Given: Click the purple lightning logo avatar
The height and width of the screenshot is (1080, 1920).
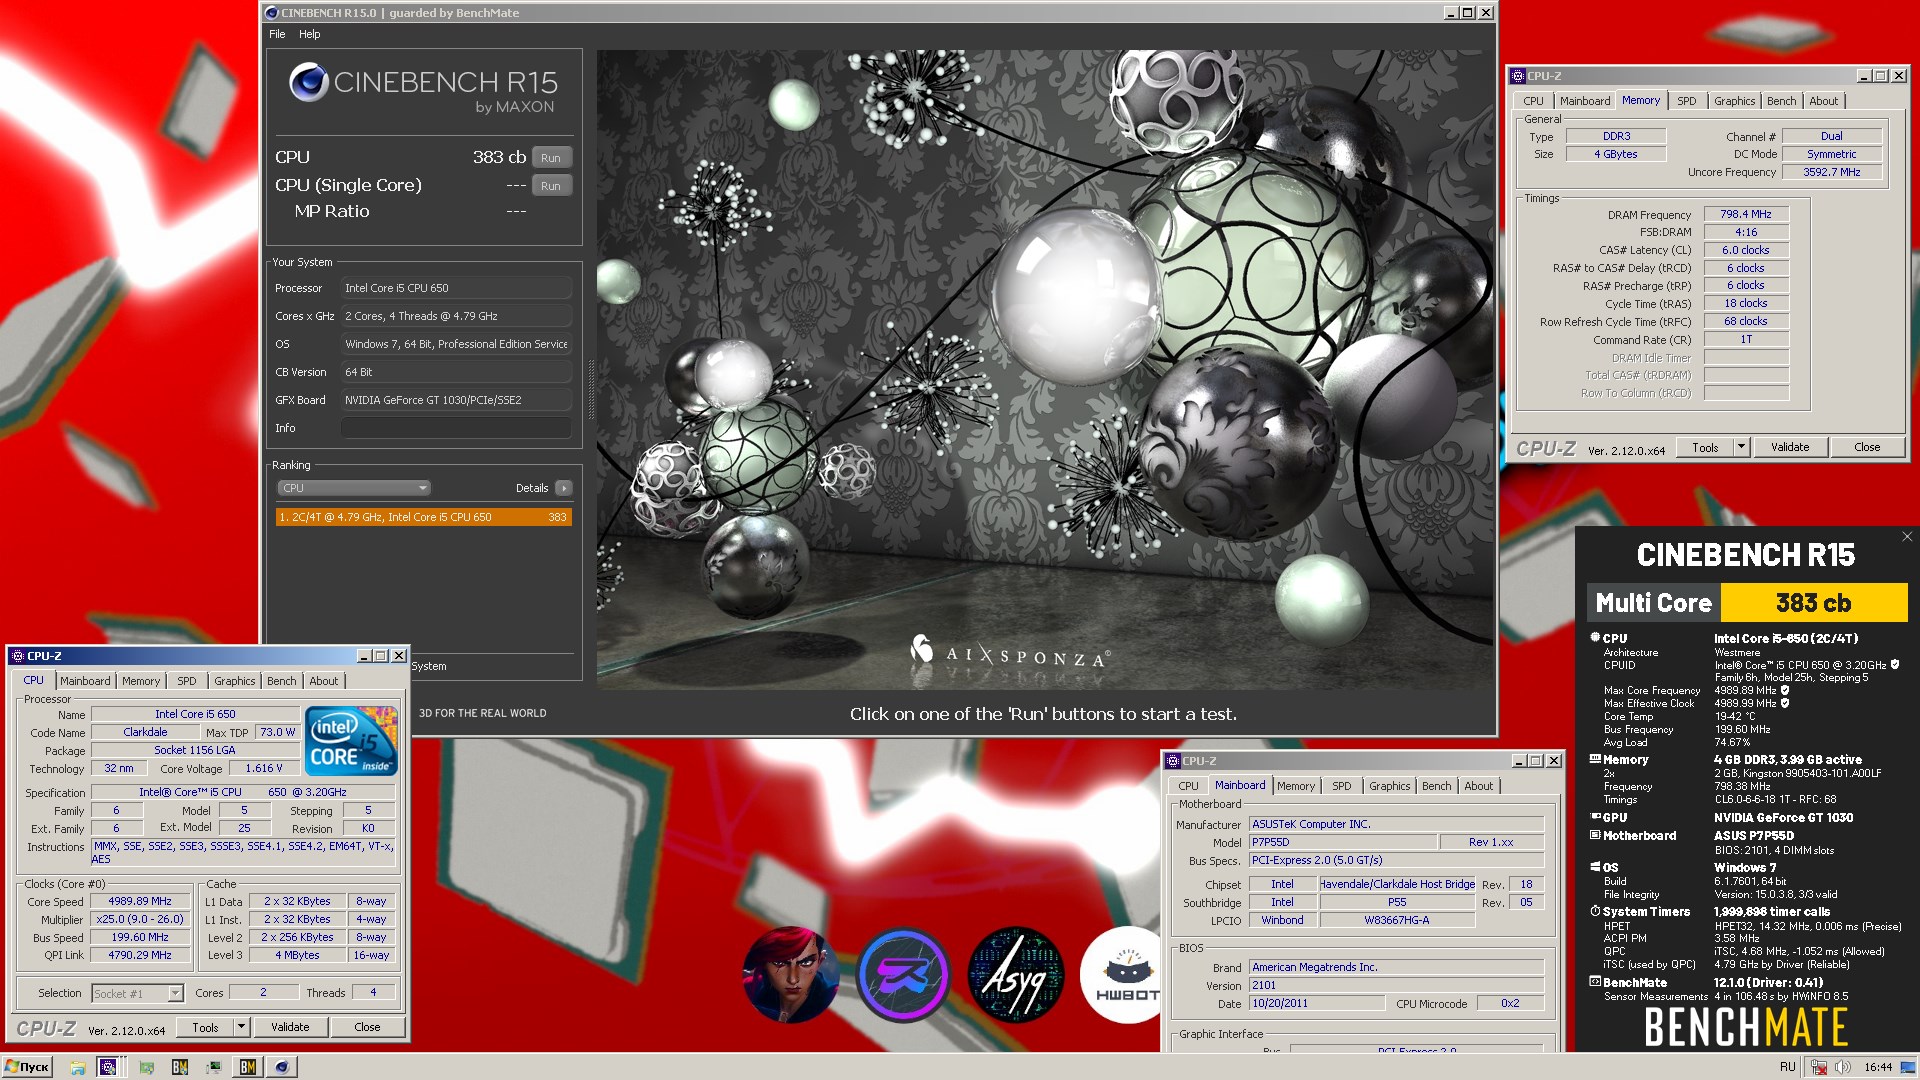Looking at the screenshot, I should (903, 975).
